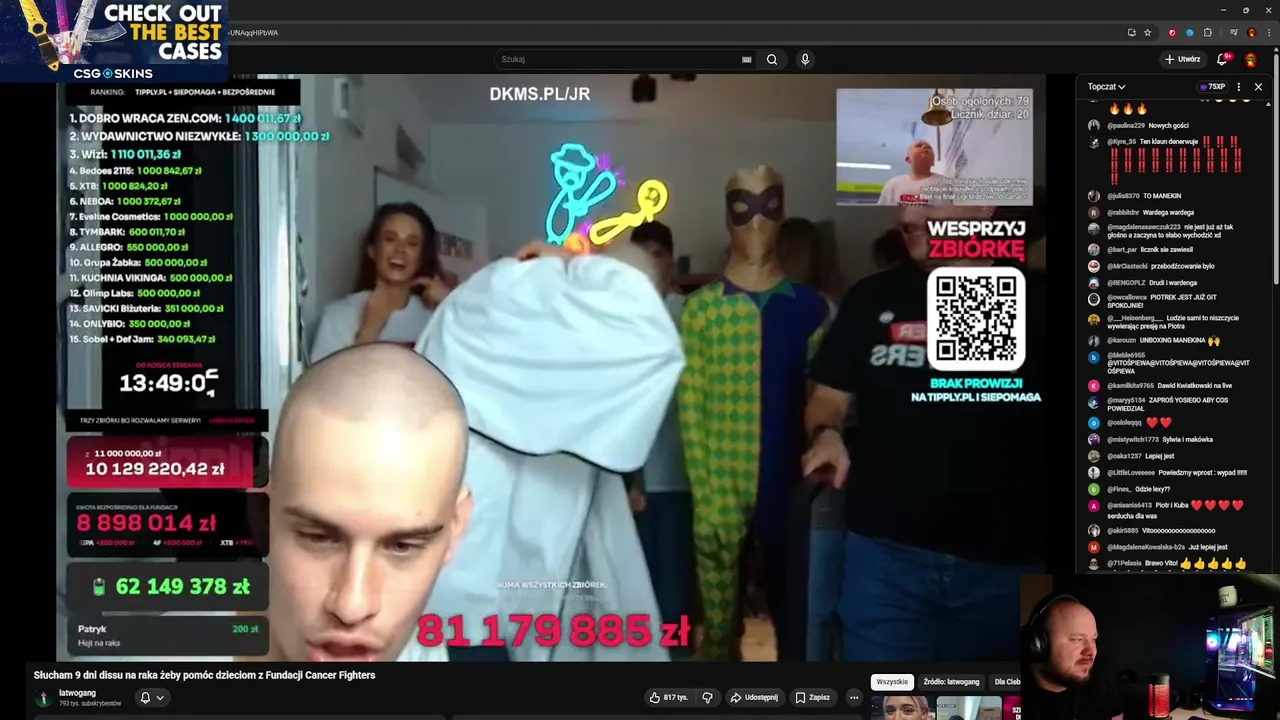Click the DKMS.PL/JR overlay text
The height and width of the screenshot is (720, 1280).
(540, 94)
